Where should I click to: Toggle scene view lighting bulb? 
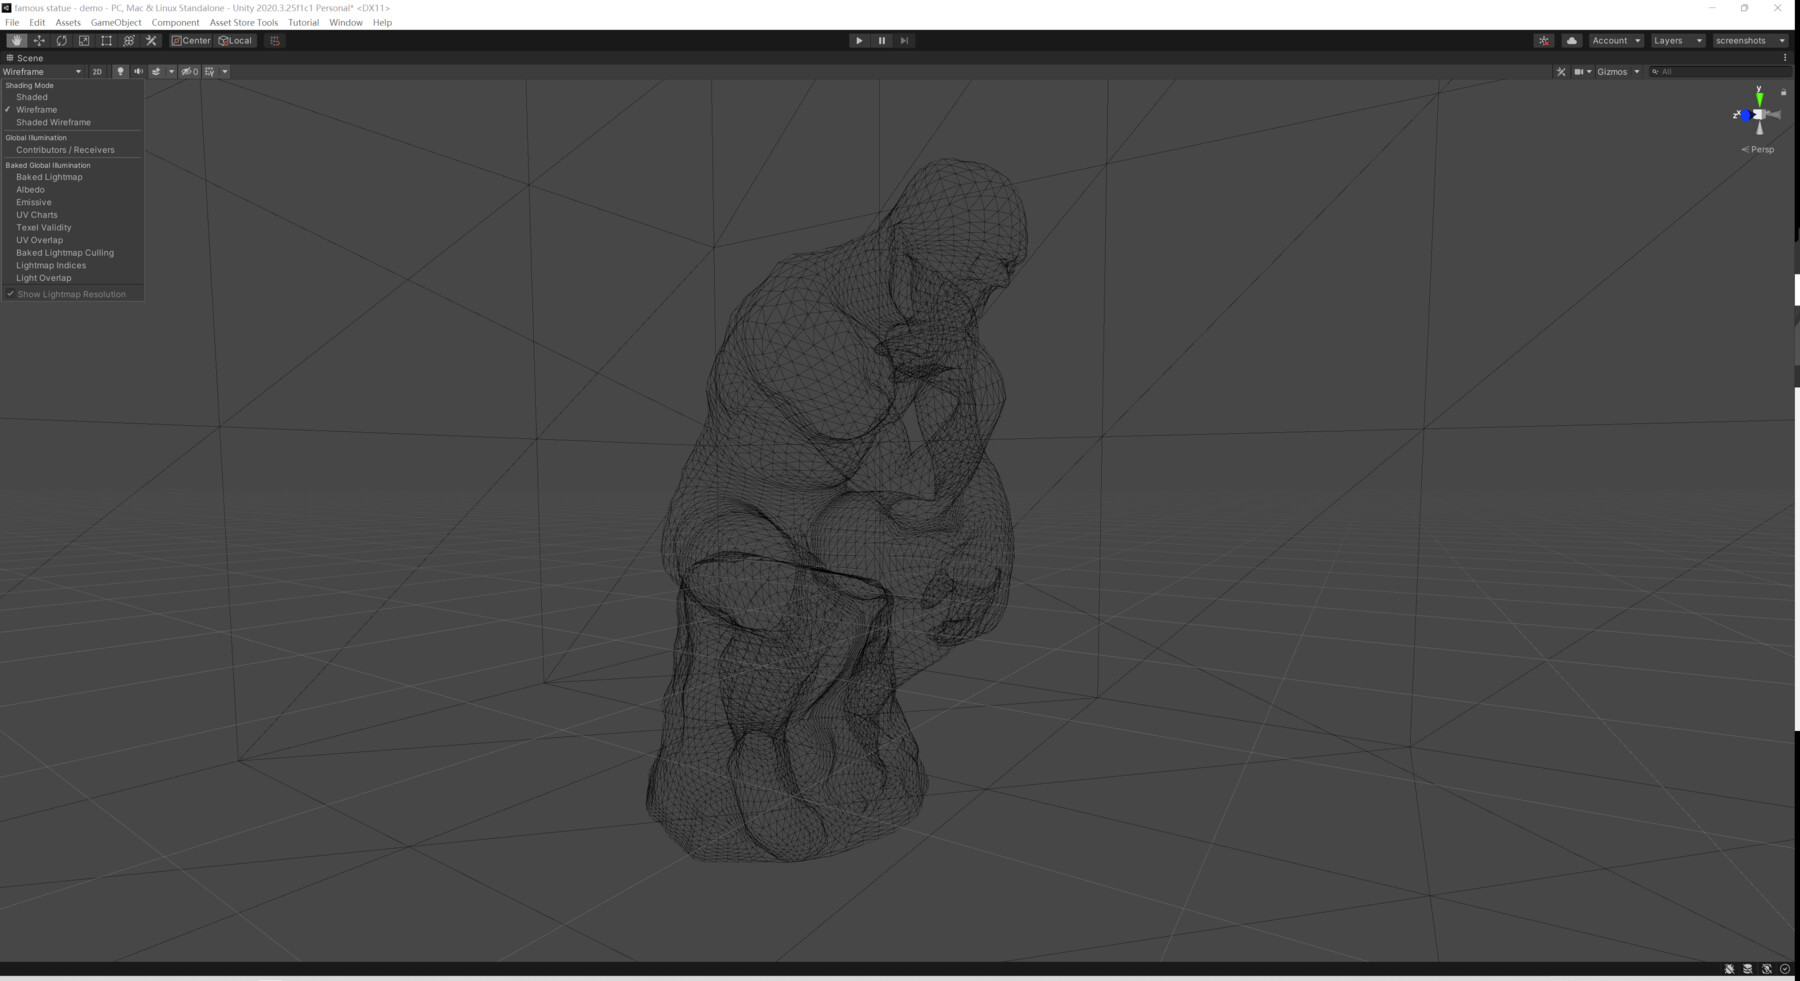pyautogui.click(x=120, y=71)
